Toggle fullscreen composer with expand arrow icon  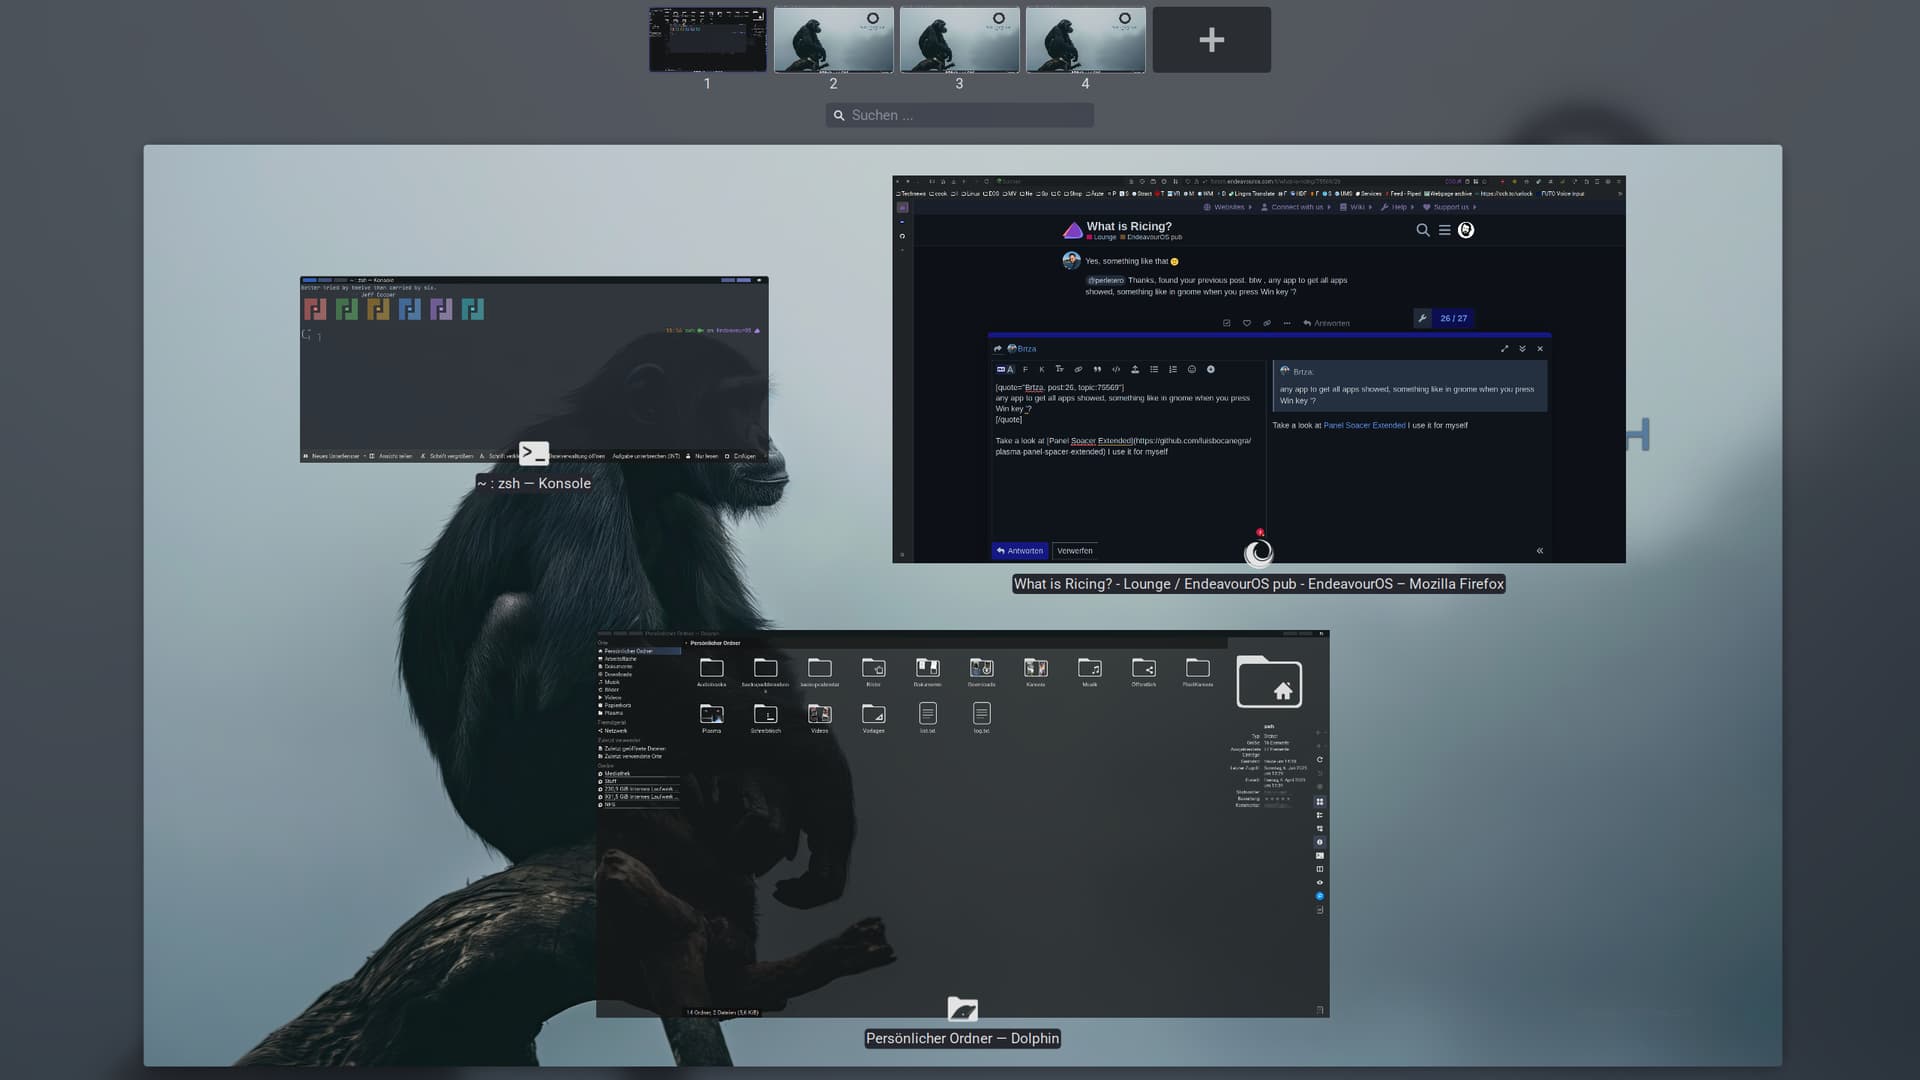(x=1504, y=349)
